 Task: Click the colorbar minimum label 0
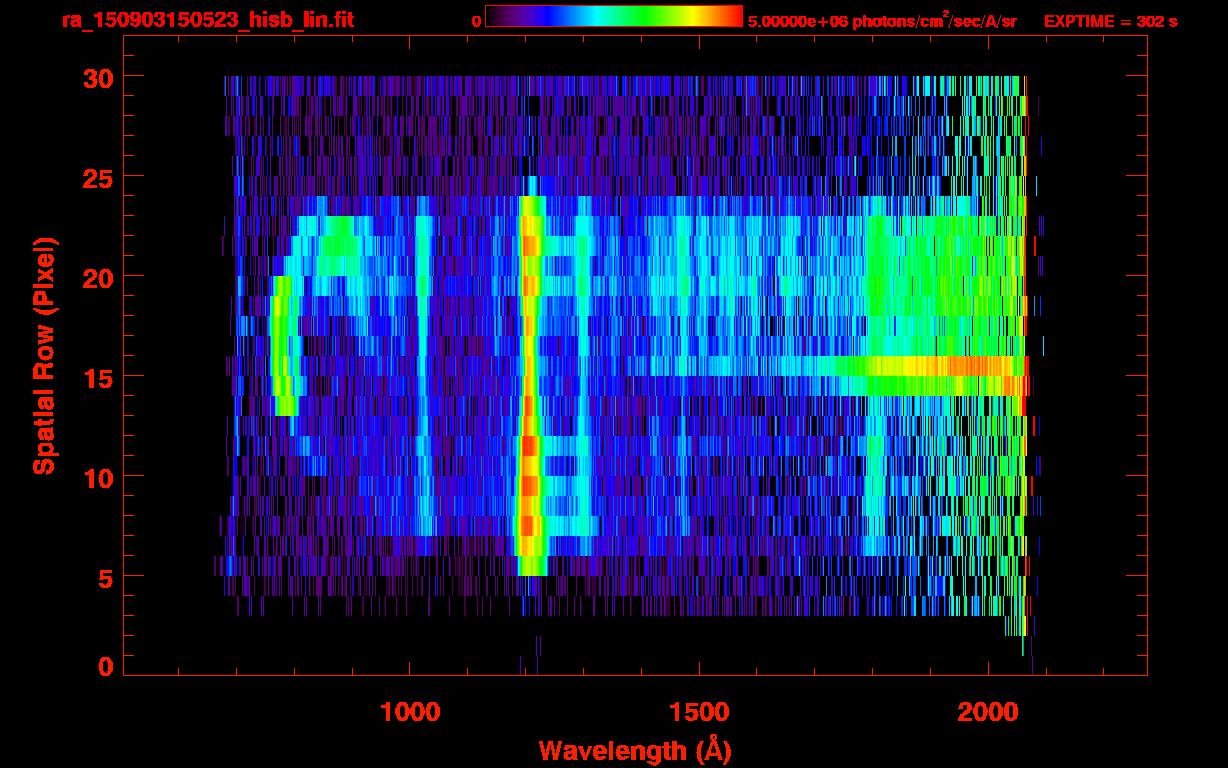[x=476, y=21]
